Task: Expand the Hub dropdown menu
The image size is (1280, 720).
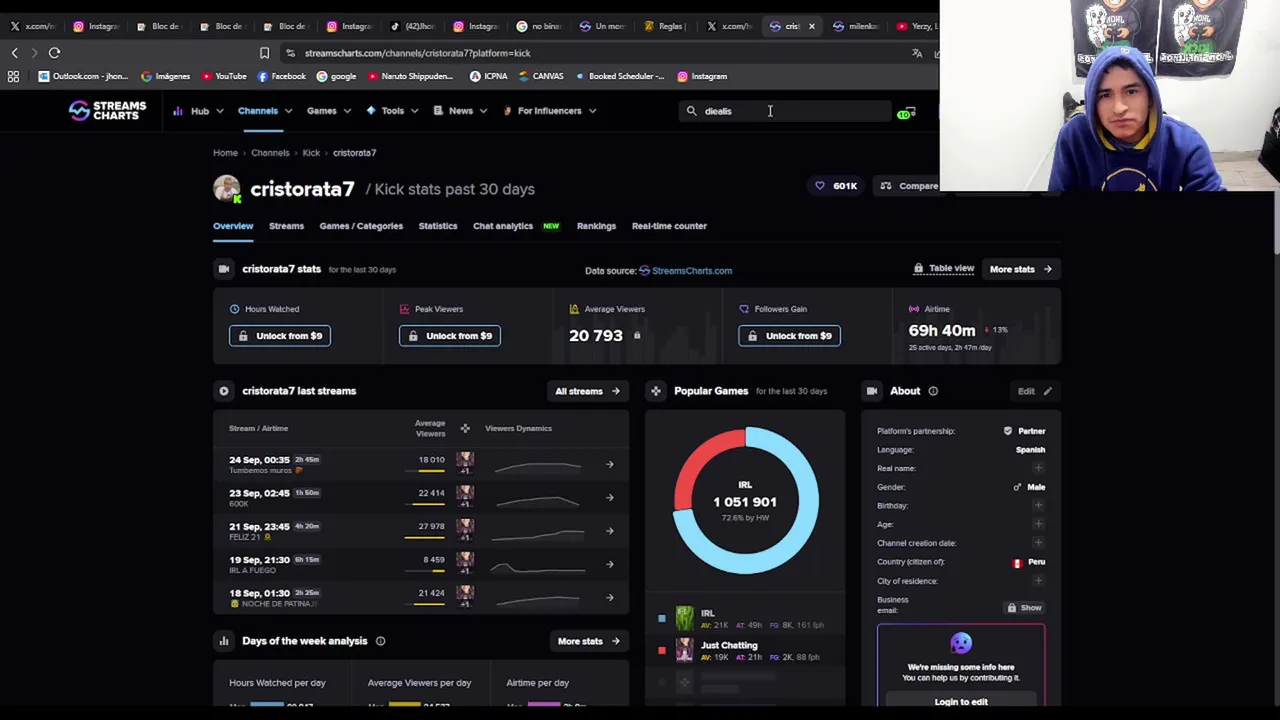Action: (198, 111)
